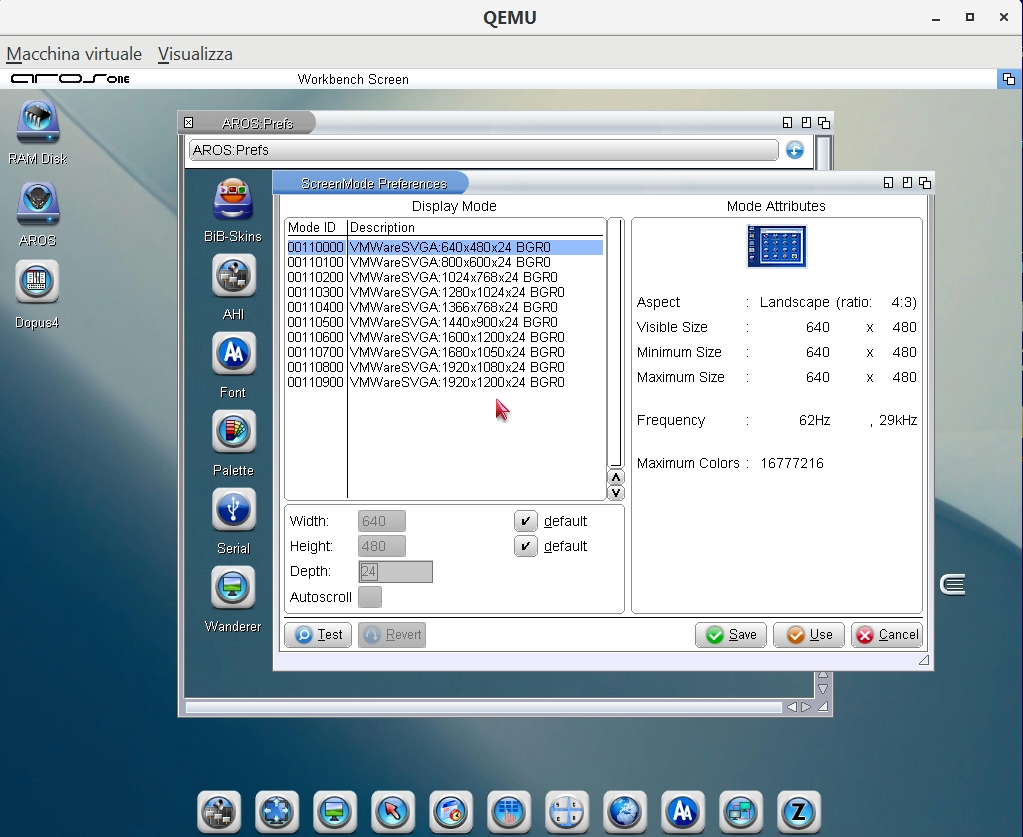This screenshot has height=837, width=1023.
Task: Select mode VMWareSVGA:1440x900x24 BGR0
Action: (x=444, y=322)
